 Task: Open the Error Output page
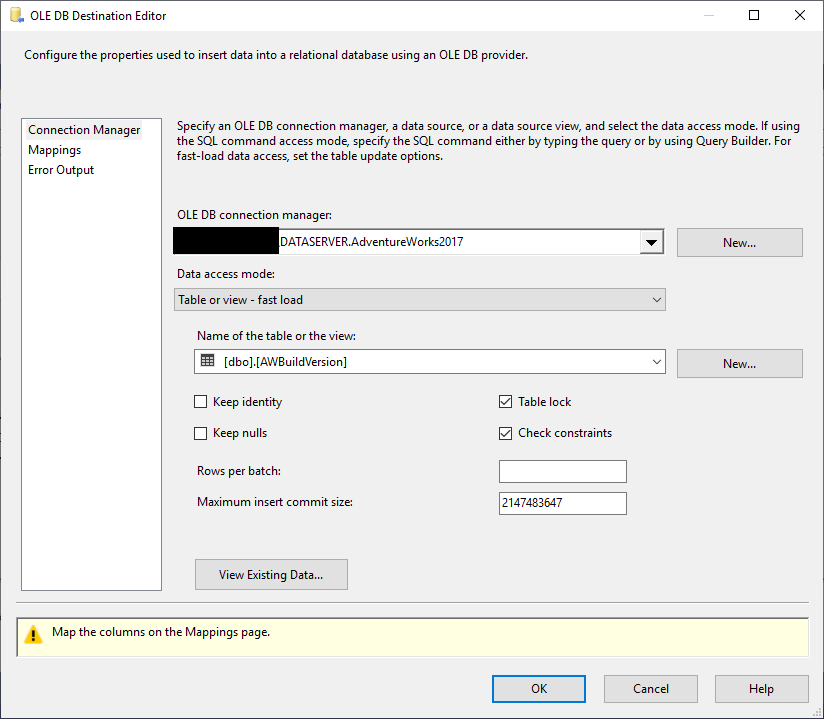coord(61,170)
